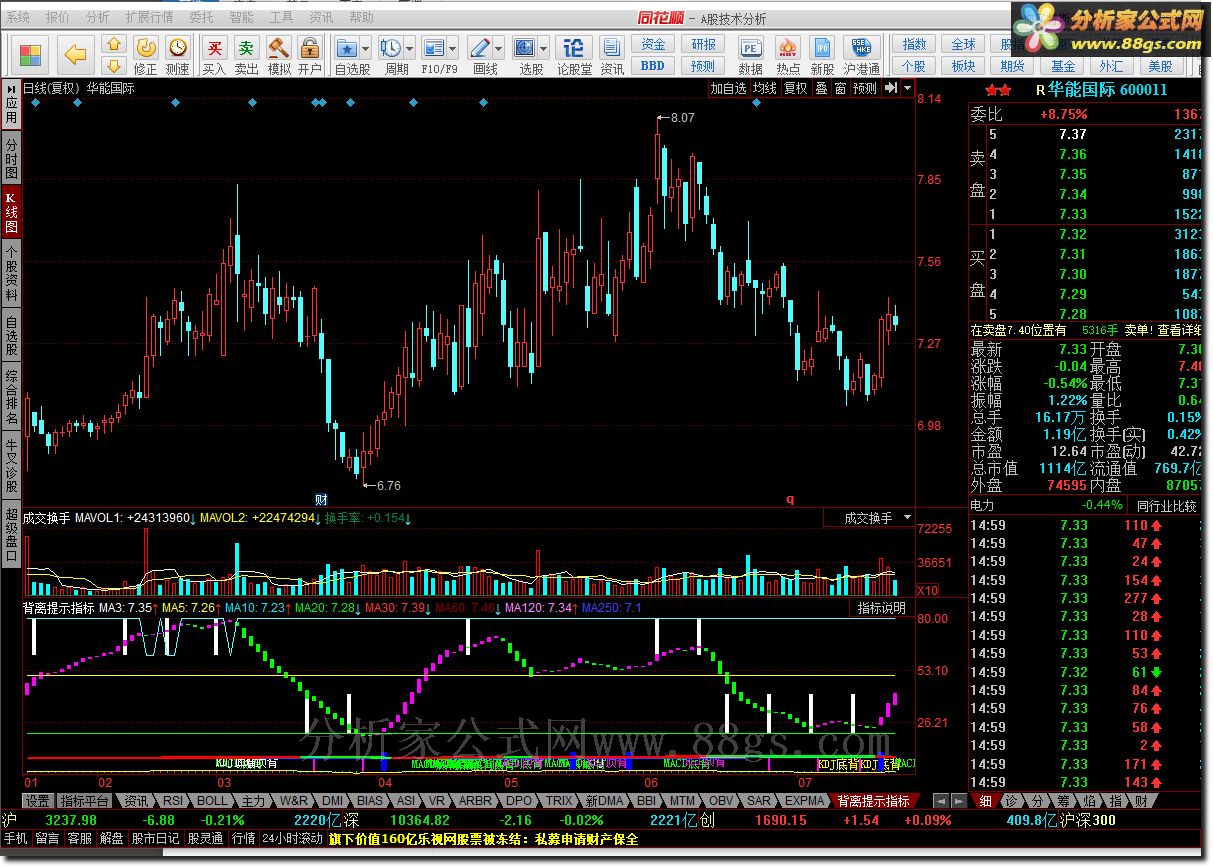Click the 预测 toolbar button
Screen dimensions: 1213x867
pos(703,66)
